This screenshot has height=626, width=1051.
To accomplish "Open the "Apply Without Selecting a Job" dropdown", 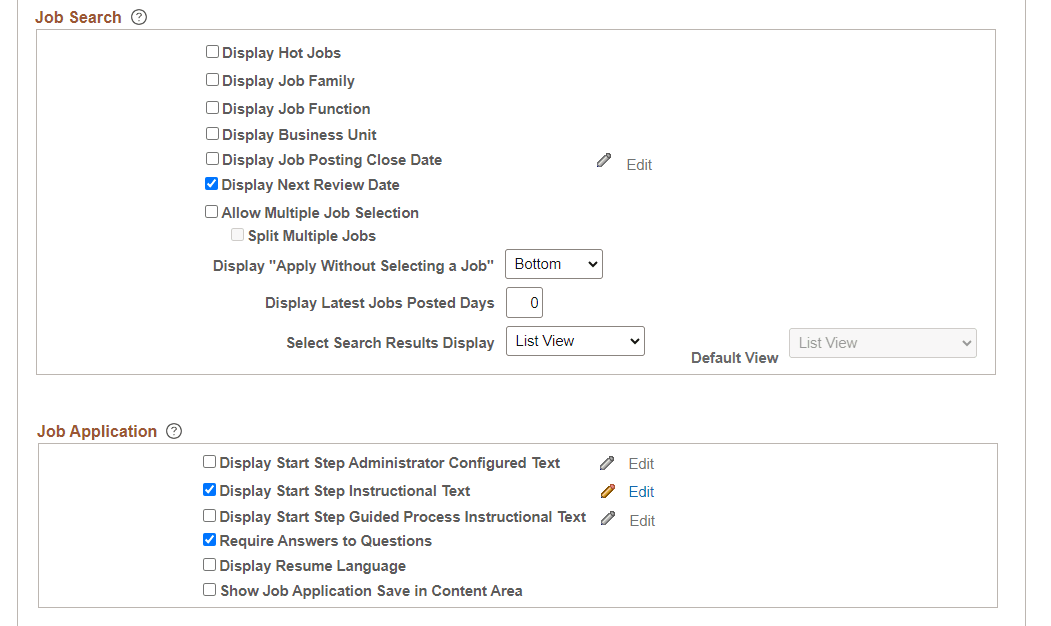I will pos(553,264).
